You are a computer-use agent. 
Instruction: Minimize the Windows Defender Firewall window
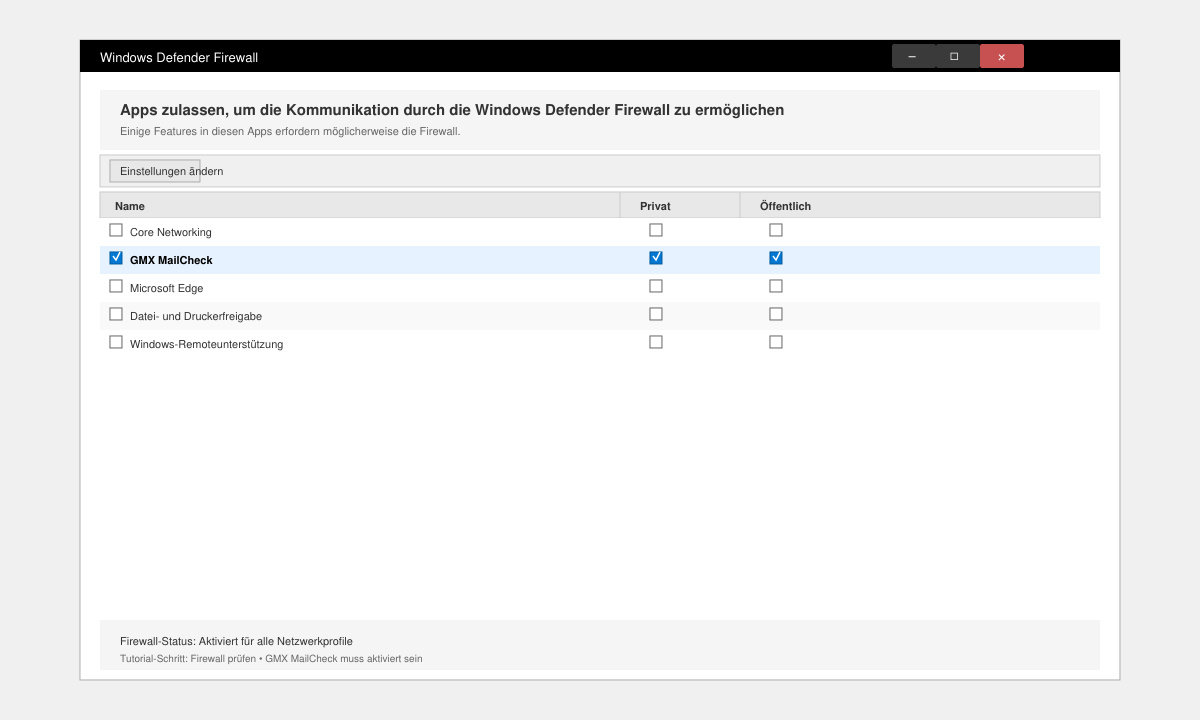click(x=913, y=56)
